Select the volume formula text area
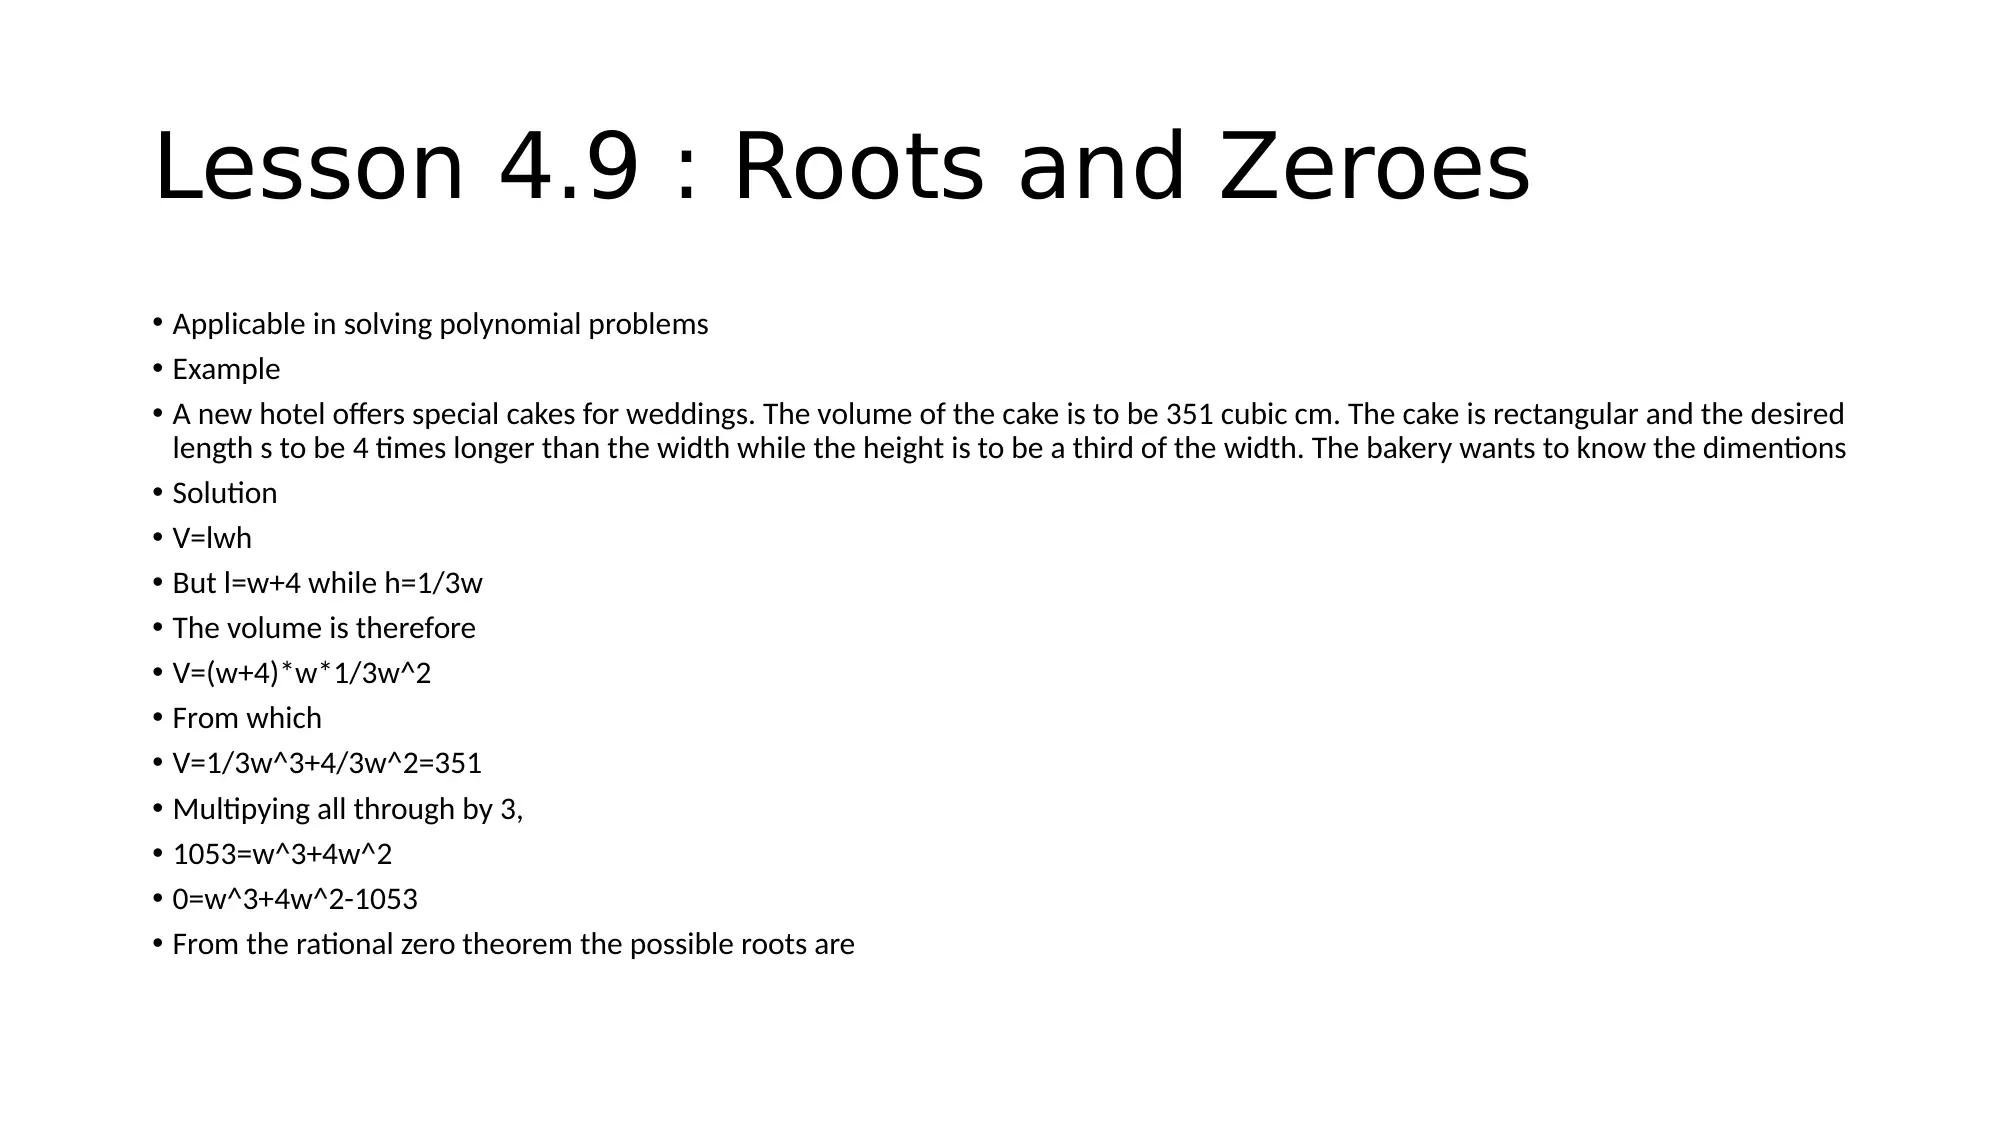Viewport: 2001px width, 1125px height. (x=214, y=536)
